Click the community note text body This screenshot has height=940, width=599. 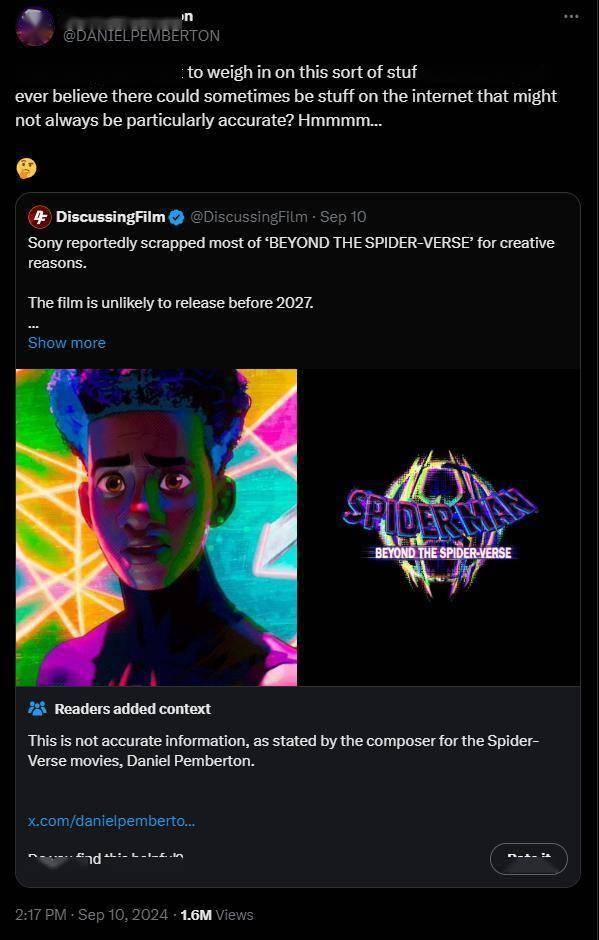tap(284, 751)
